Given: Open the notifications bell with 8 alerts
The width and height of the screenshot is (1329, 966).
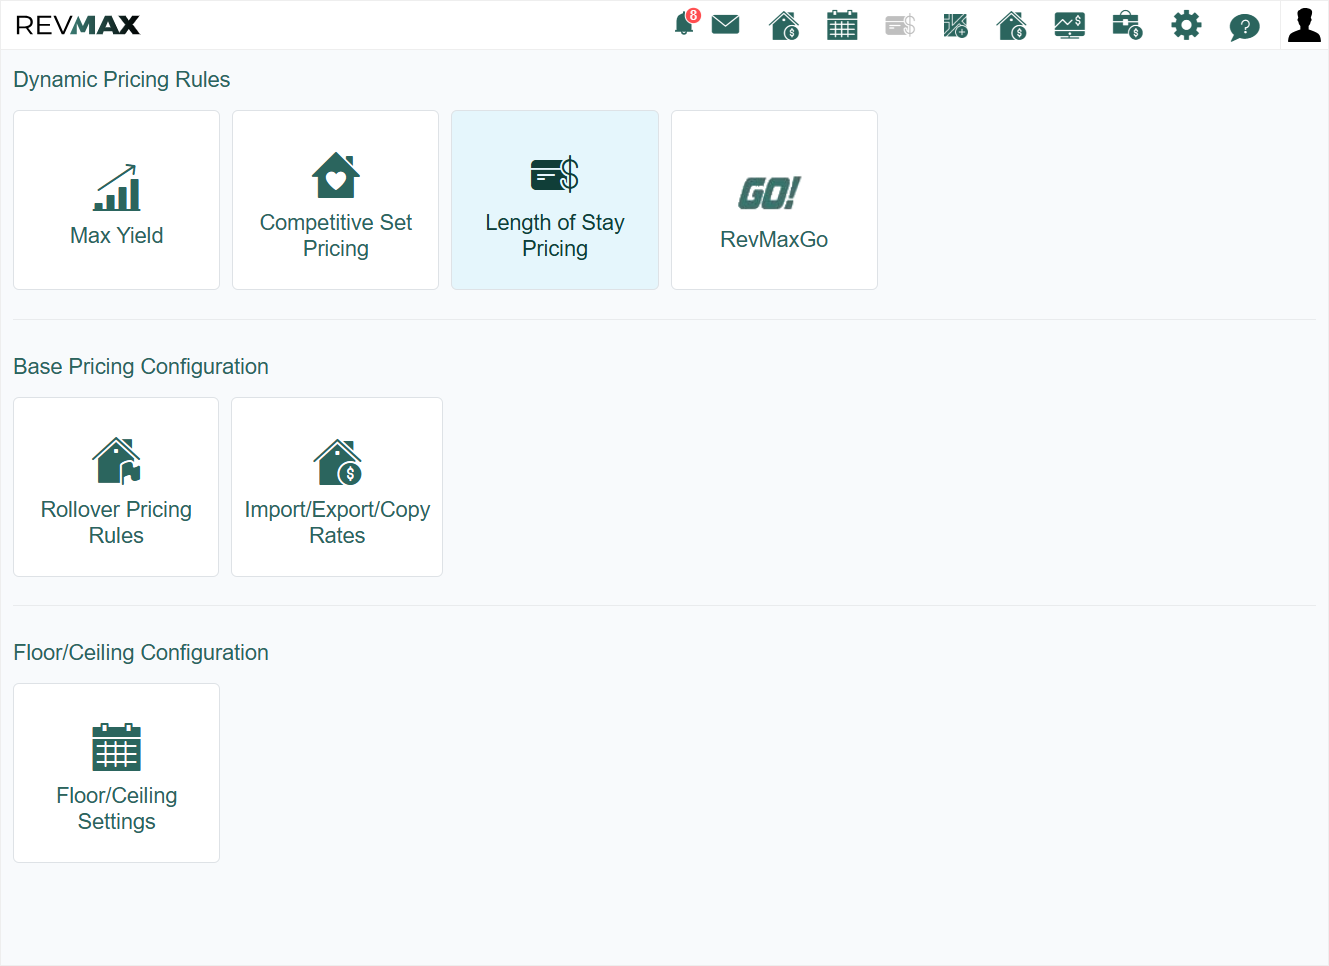Looking at the screenshot, I should [x=686, y=23].
